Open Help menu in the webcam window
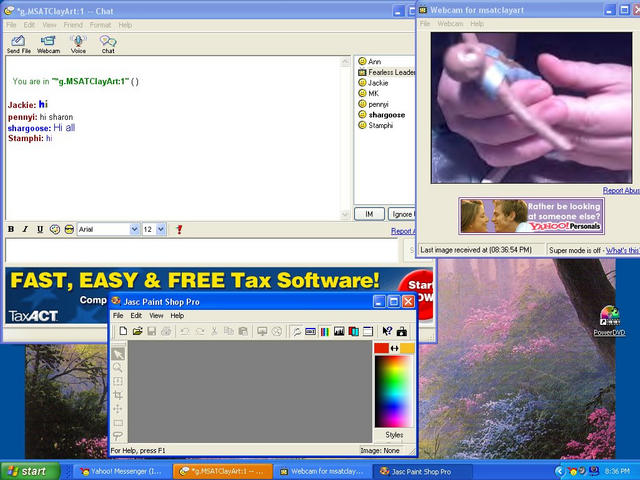Screen dimensions: 640x480 click(x=477, y=24)
